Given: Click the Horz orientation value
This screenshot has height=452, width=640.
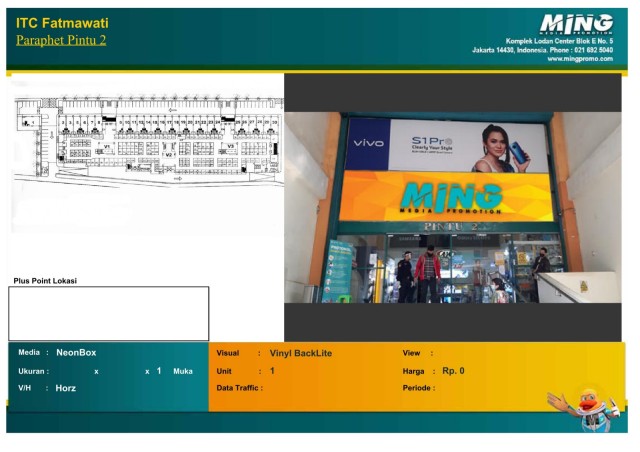Looking at the screenshot, I should [x=66, y=388].
